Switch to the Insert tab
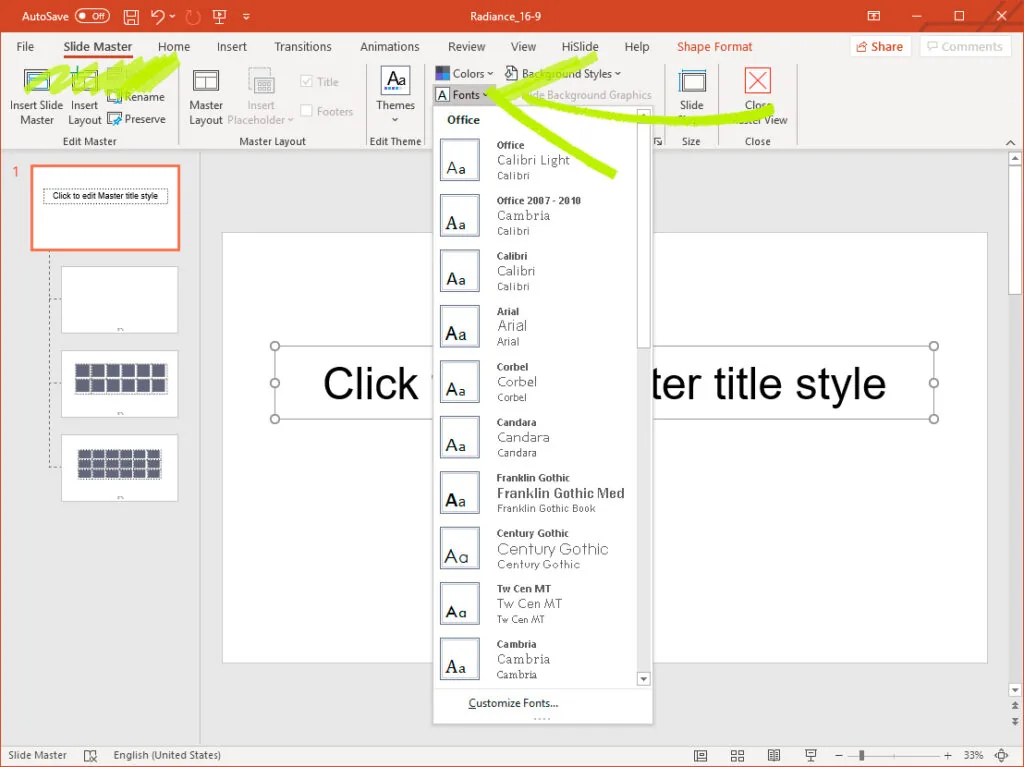 point(232,46)
